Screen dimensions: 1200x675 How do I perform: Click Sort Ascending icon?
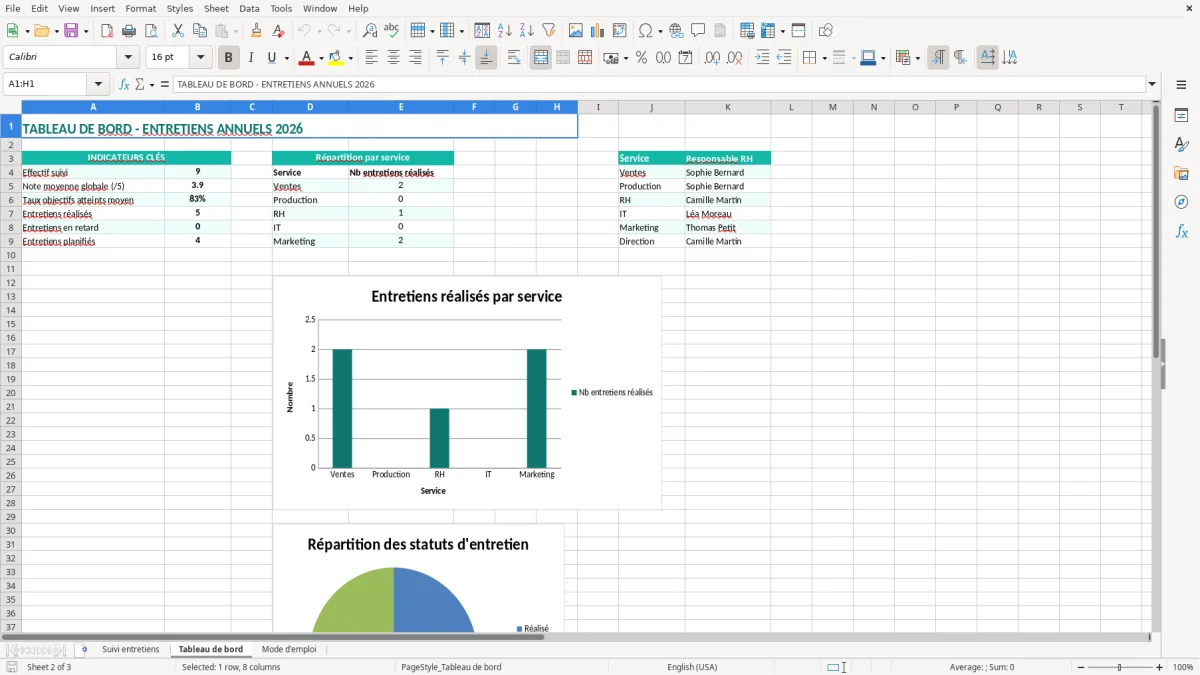[x=504, y=31]
